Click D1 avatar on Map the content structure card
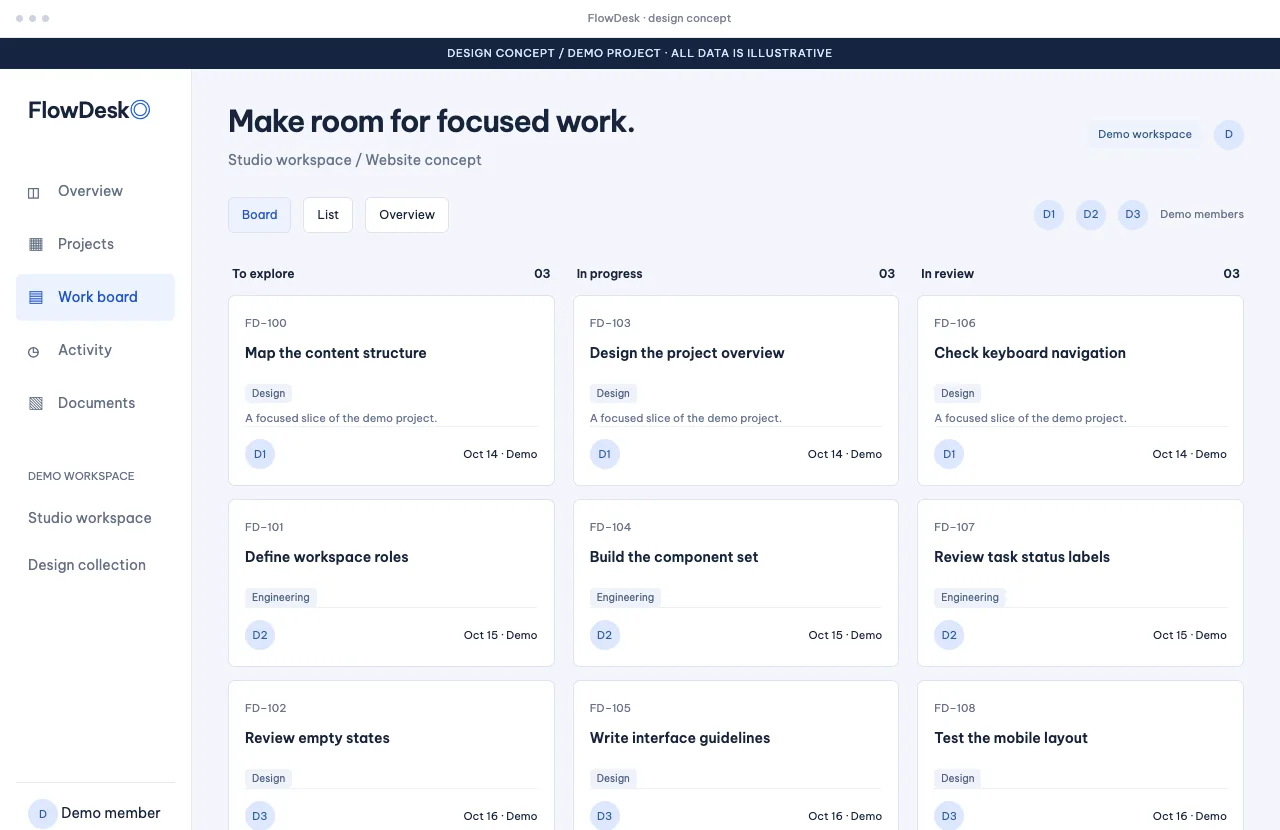Image resolution: width=1280 pixels, height=830 pixels. 260,454
